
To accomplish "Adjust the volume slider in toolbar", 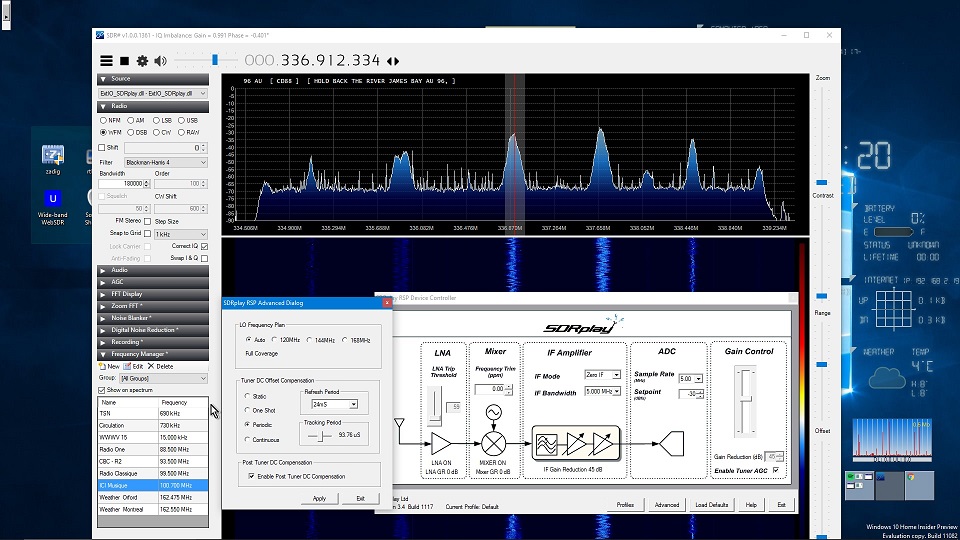I will [x=214, y=60].
